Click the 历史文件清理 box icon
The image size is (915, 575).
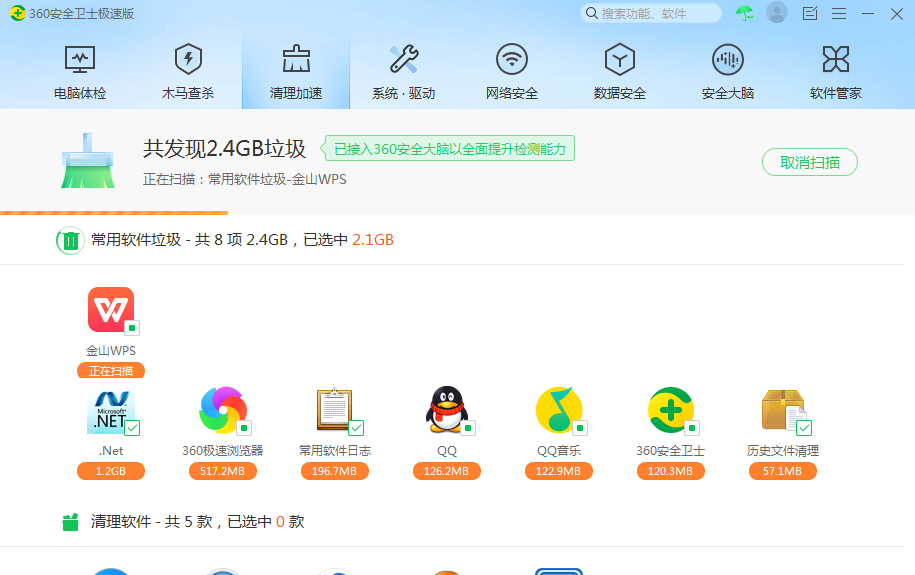click(x=783, y=410)
